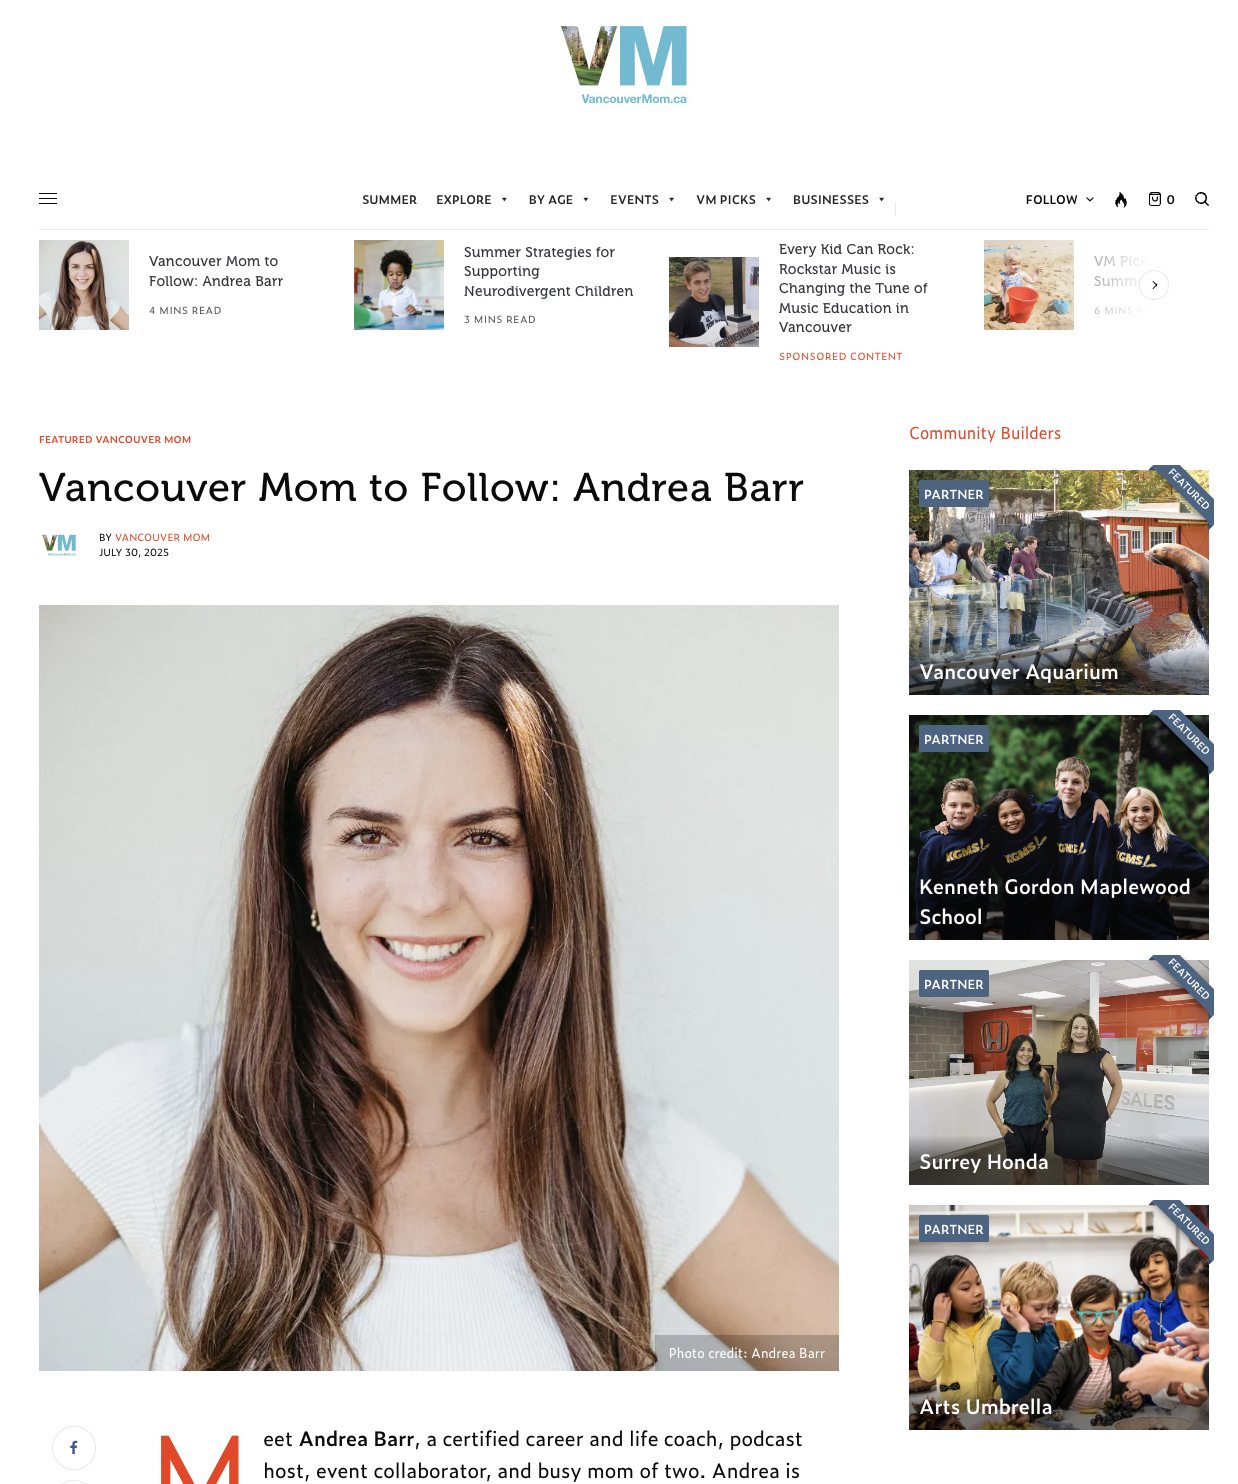Image resolution: width=1238 pixels, height=1484 pixels.
Task: Open the VM Picks menu
Action: point(734,200)
